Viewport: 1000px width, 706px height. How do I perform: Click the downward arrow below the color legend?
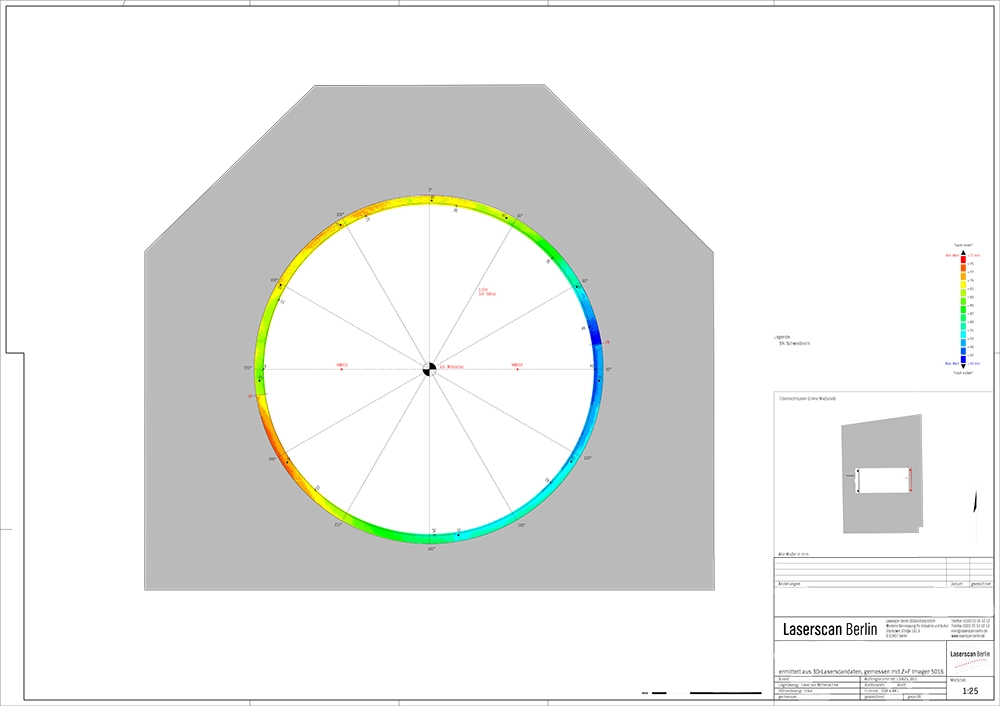pyautogui.click(x=962, y=364)
